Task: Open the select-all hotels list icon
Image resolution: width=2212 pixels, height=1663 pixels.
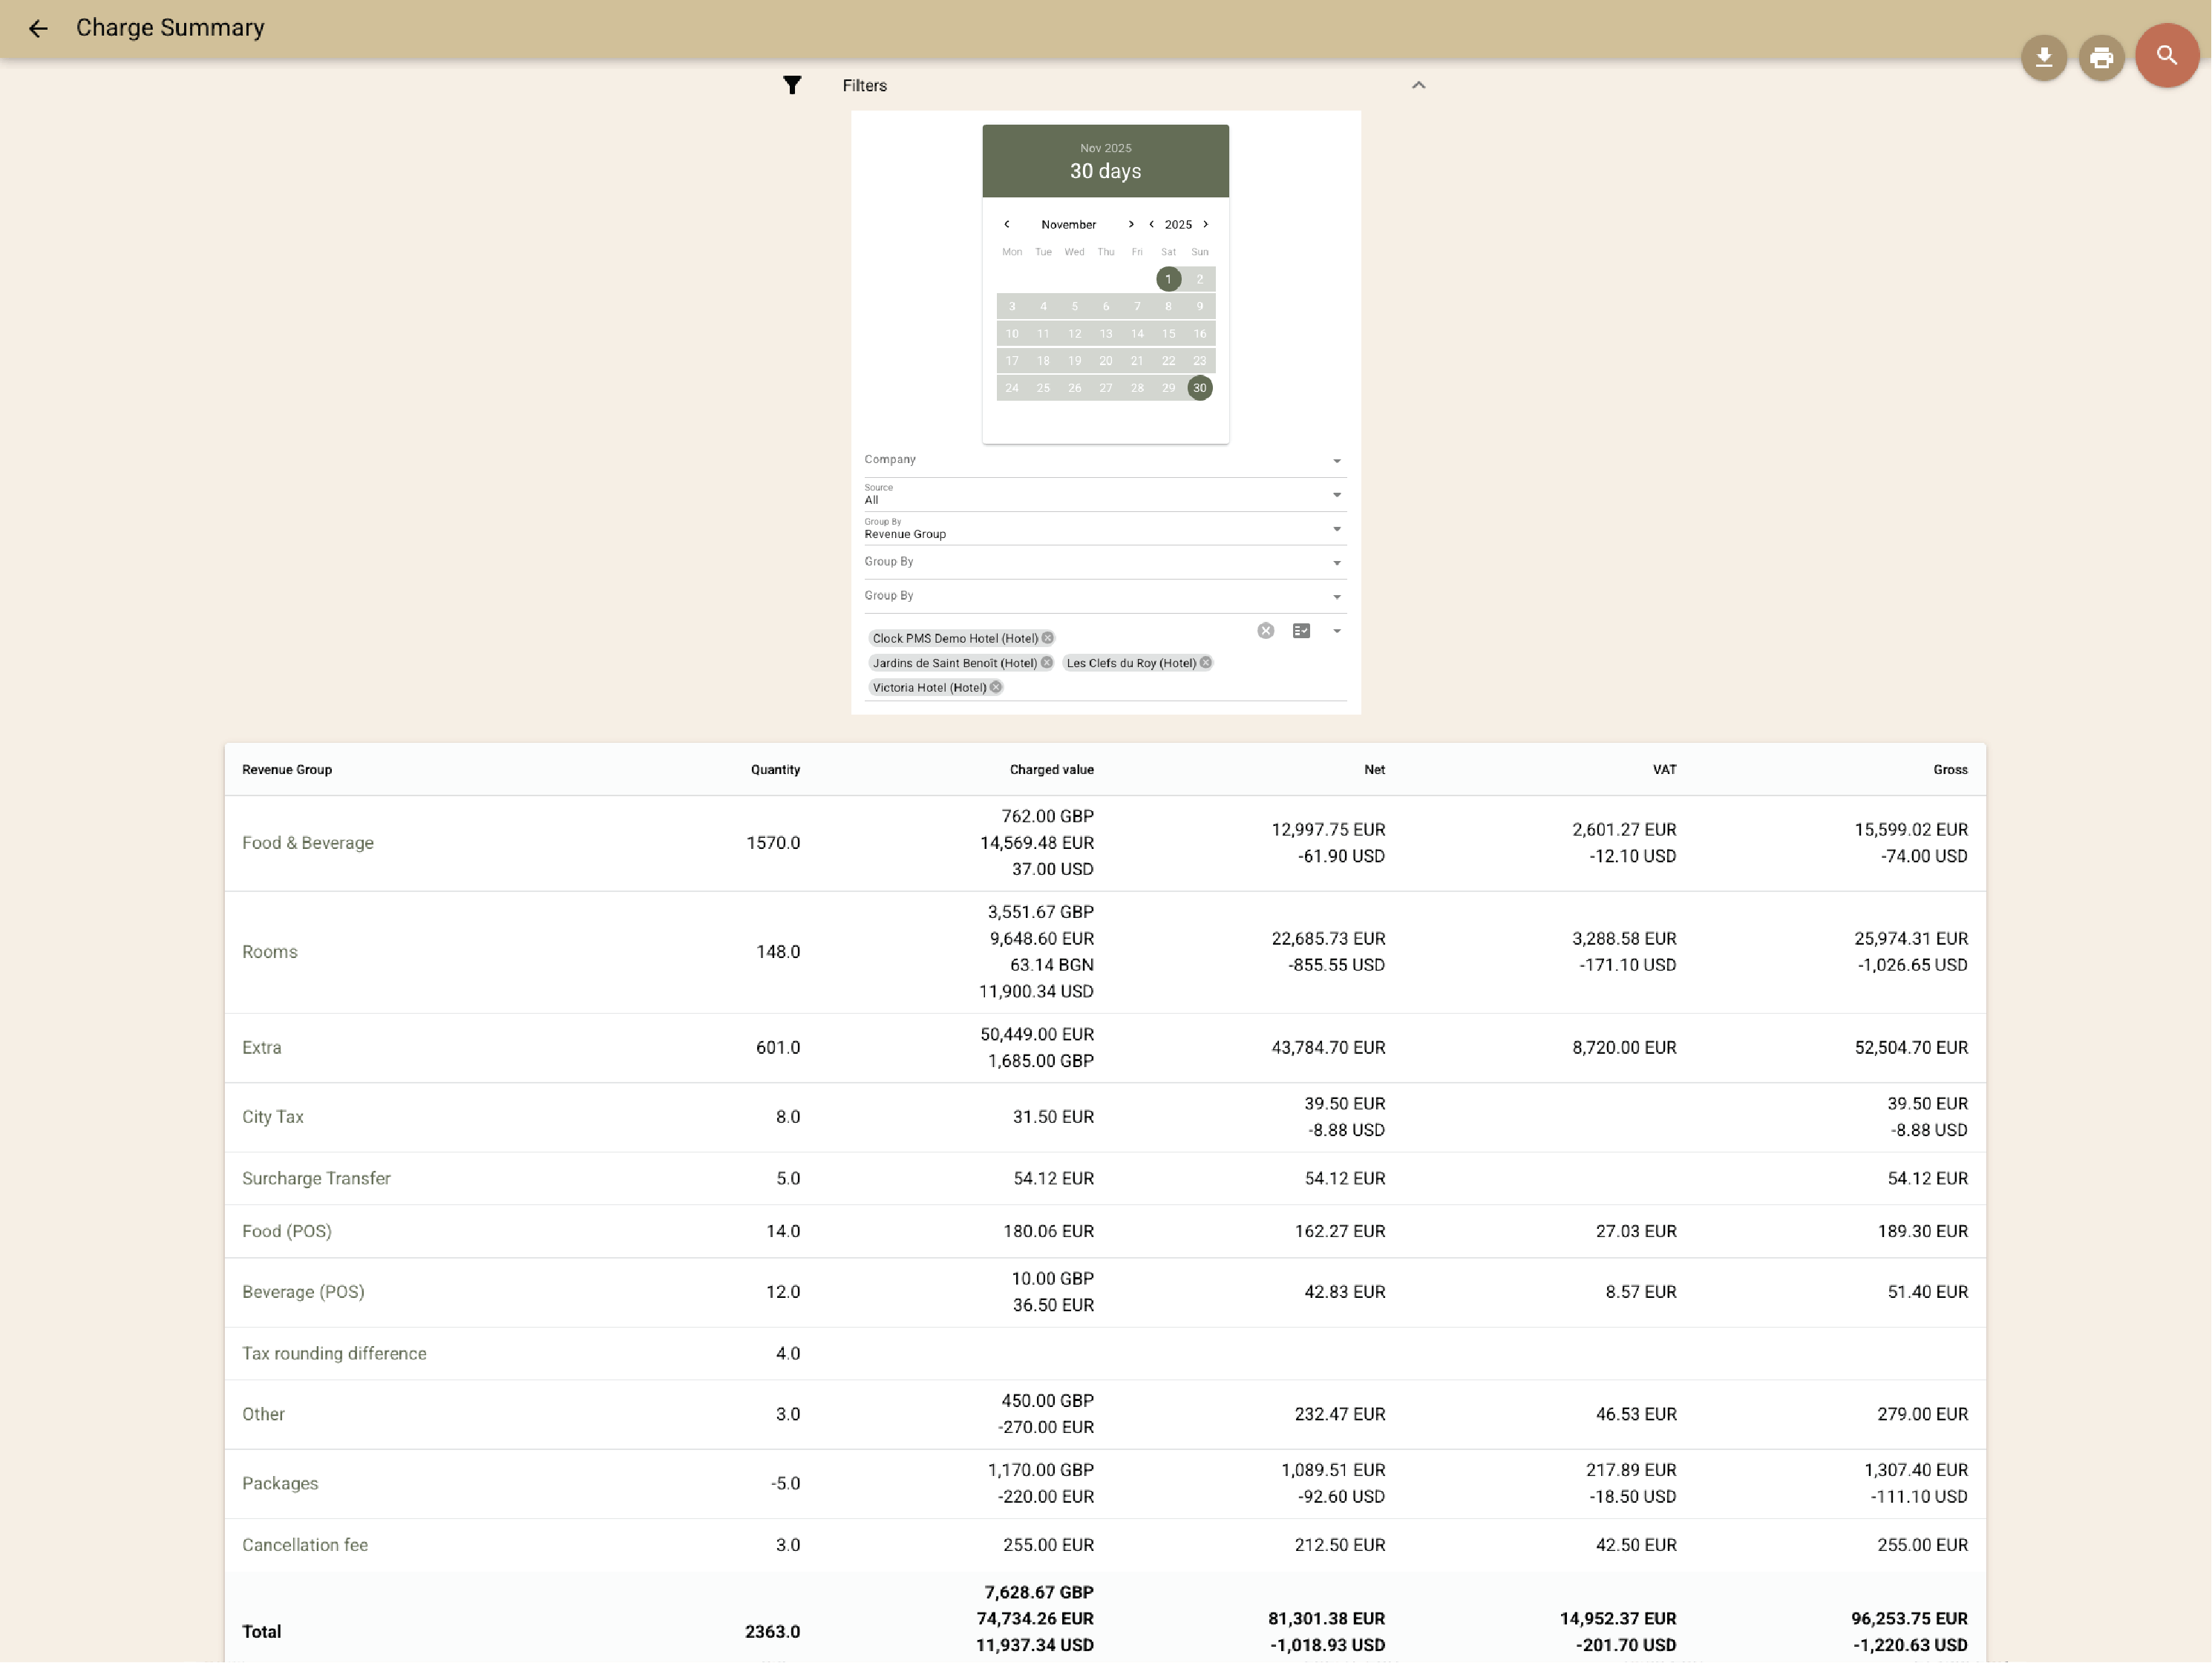Action: [x=1301, y=630]
